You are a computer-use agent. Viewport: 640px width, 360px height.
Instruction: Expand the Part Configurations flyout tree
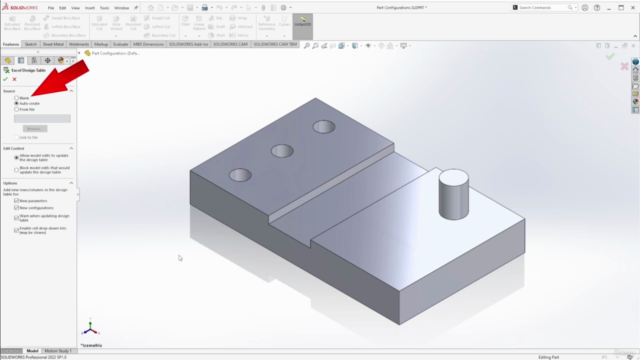pyautogui.click(x=80, y=53)
